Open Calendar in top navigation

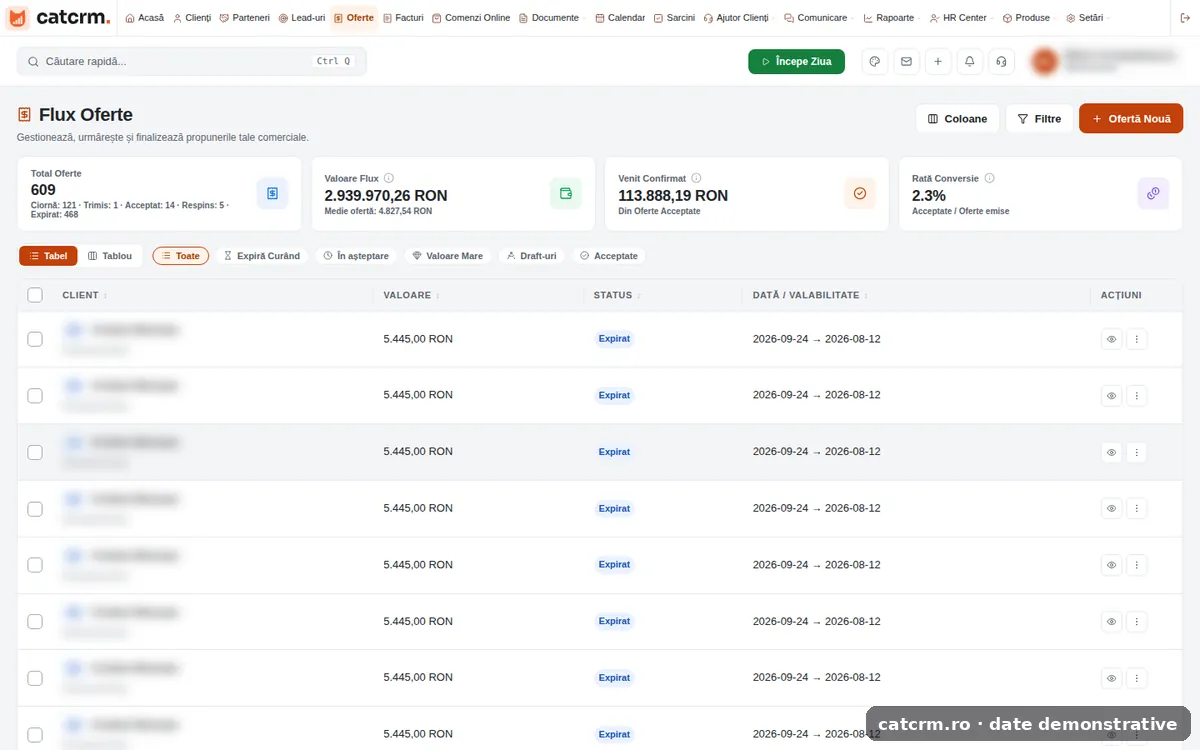click(620, 18)
